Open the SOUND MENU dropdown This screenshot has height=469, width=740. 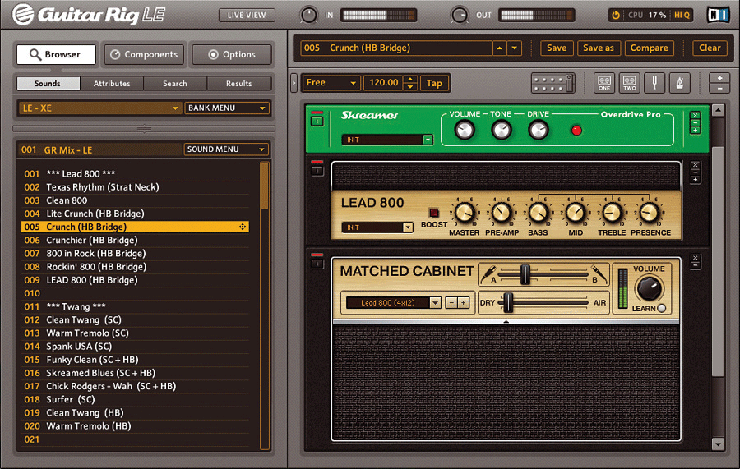(x=226, y=149)
